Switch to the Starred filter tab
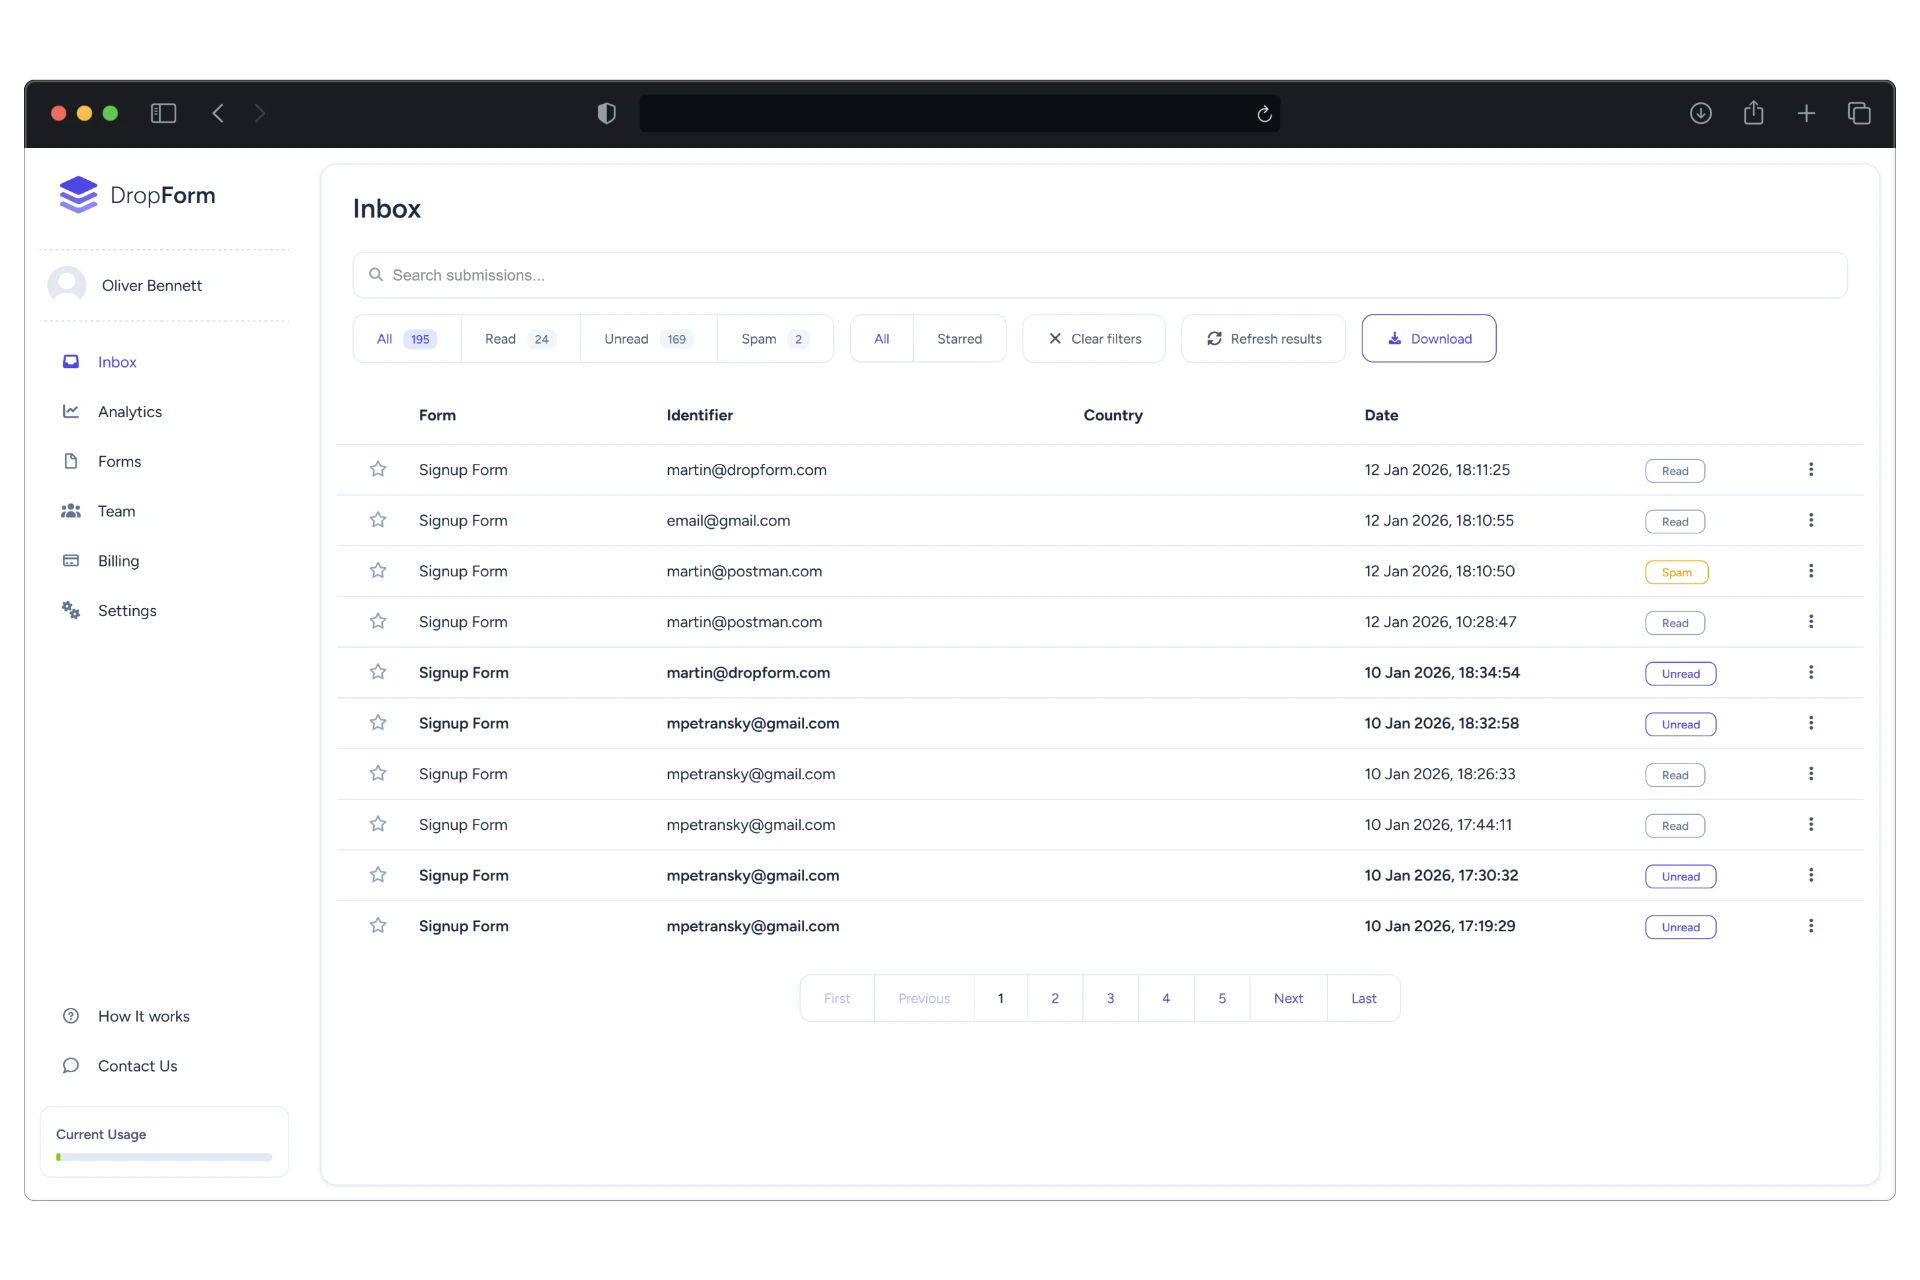The image size is (1920, 1280). [x=959, y=338]
